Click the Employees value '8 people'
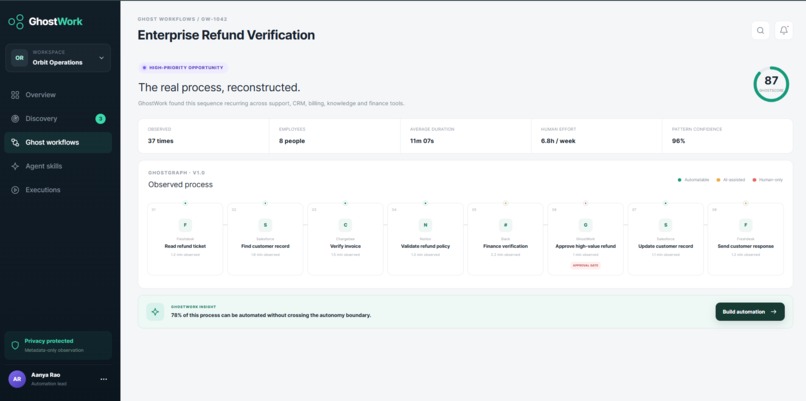Screen dimensions: 806x401 (x=292, y=141)
